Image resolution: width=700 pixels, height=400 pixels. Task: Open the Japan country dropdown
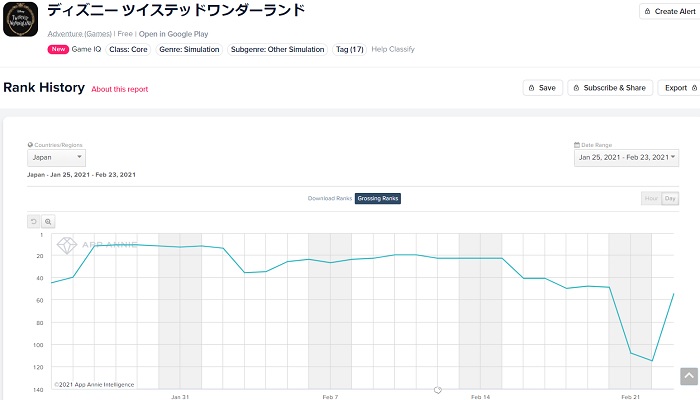pyautogui.click(x=56, y=158)
